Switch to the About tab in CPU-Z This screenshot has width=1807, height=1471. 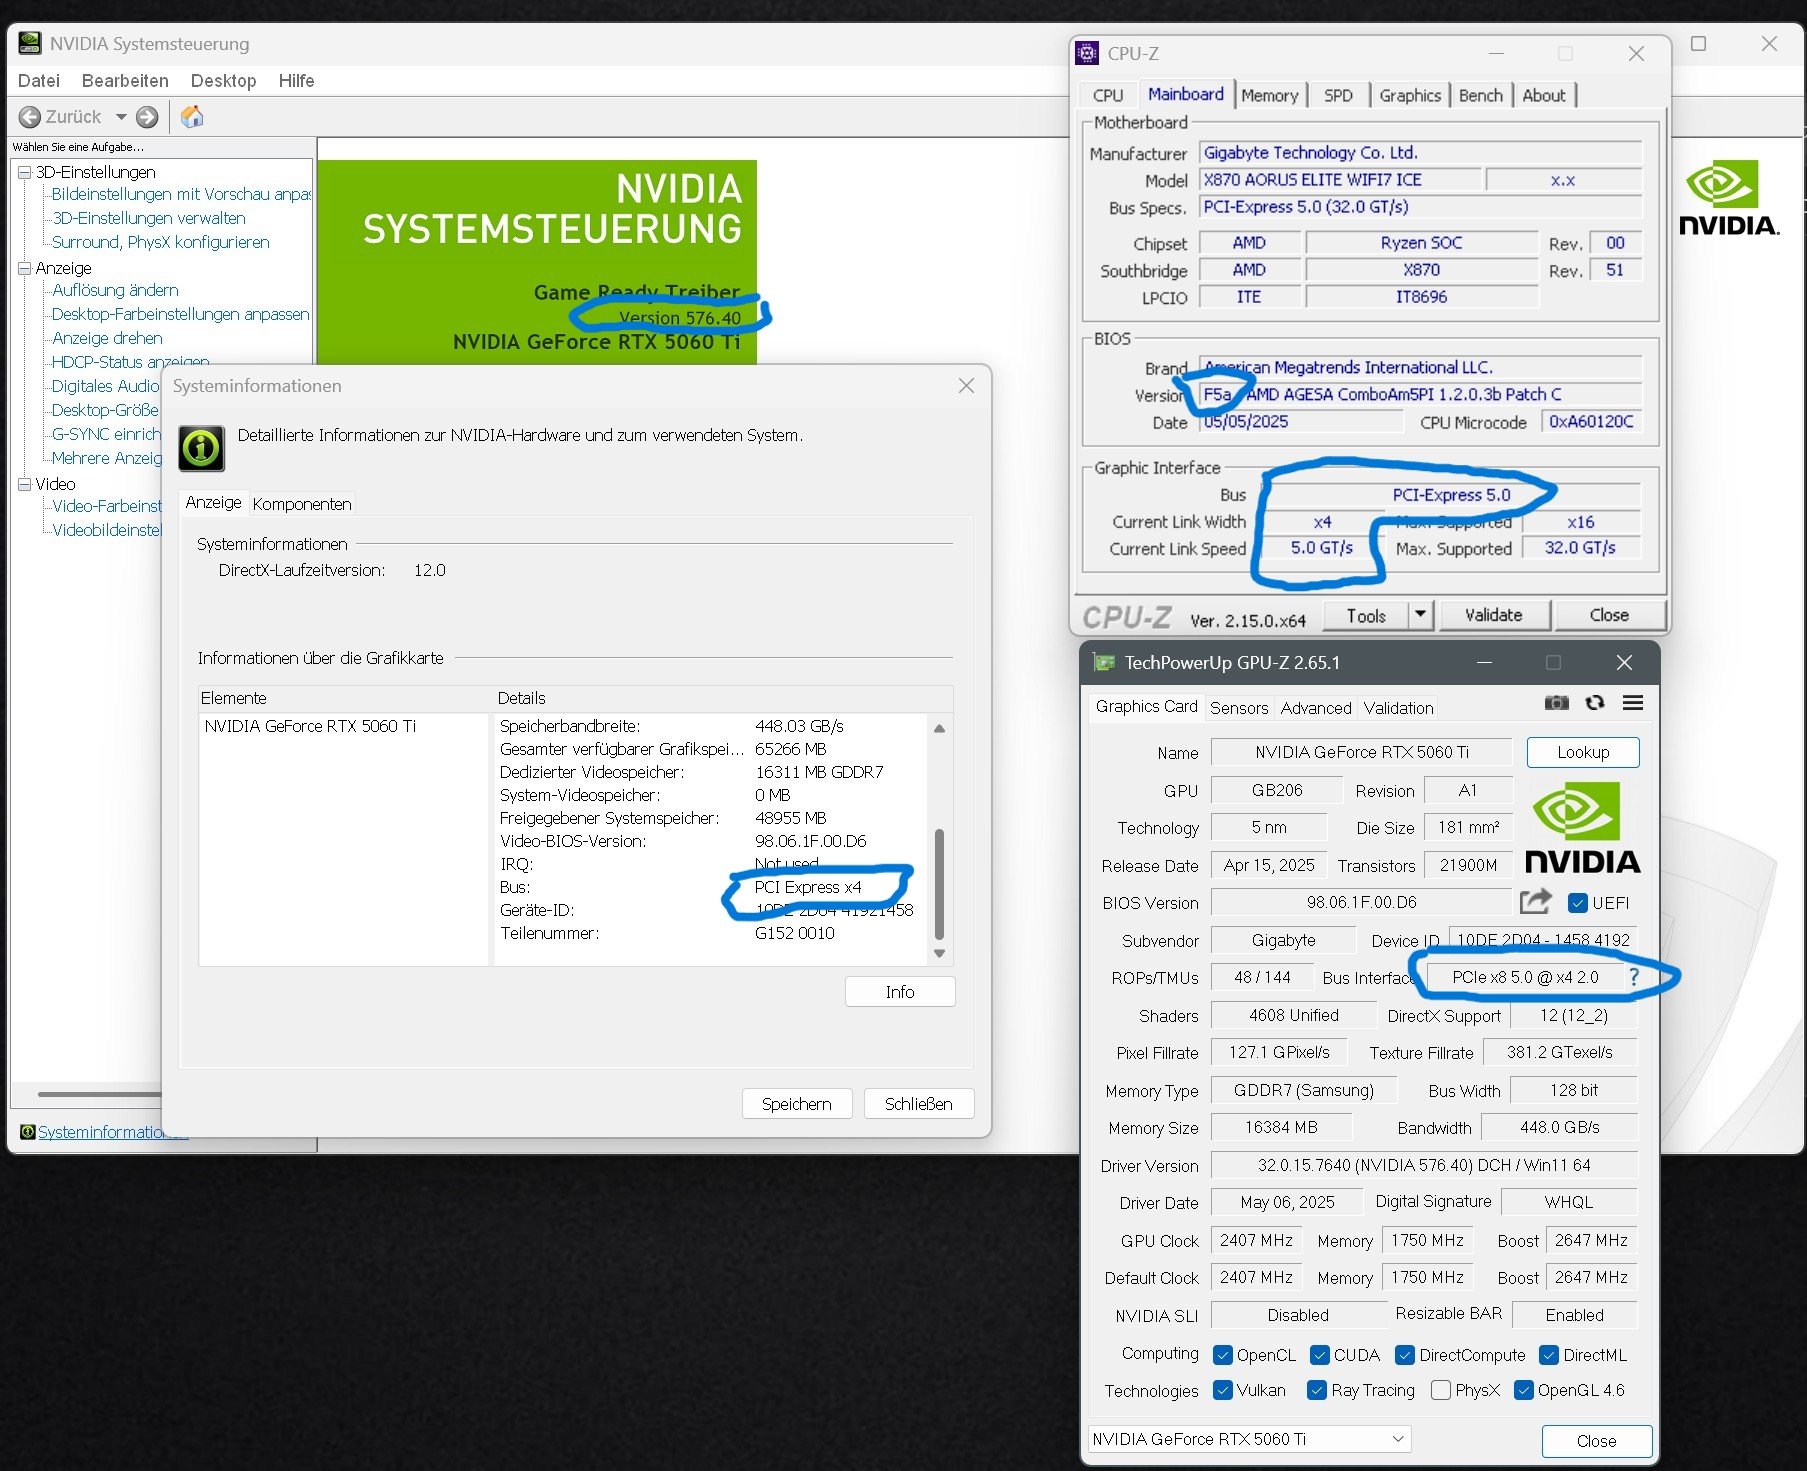click(1544, 95)
